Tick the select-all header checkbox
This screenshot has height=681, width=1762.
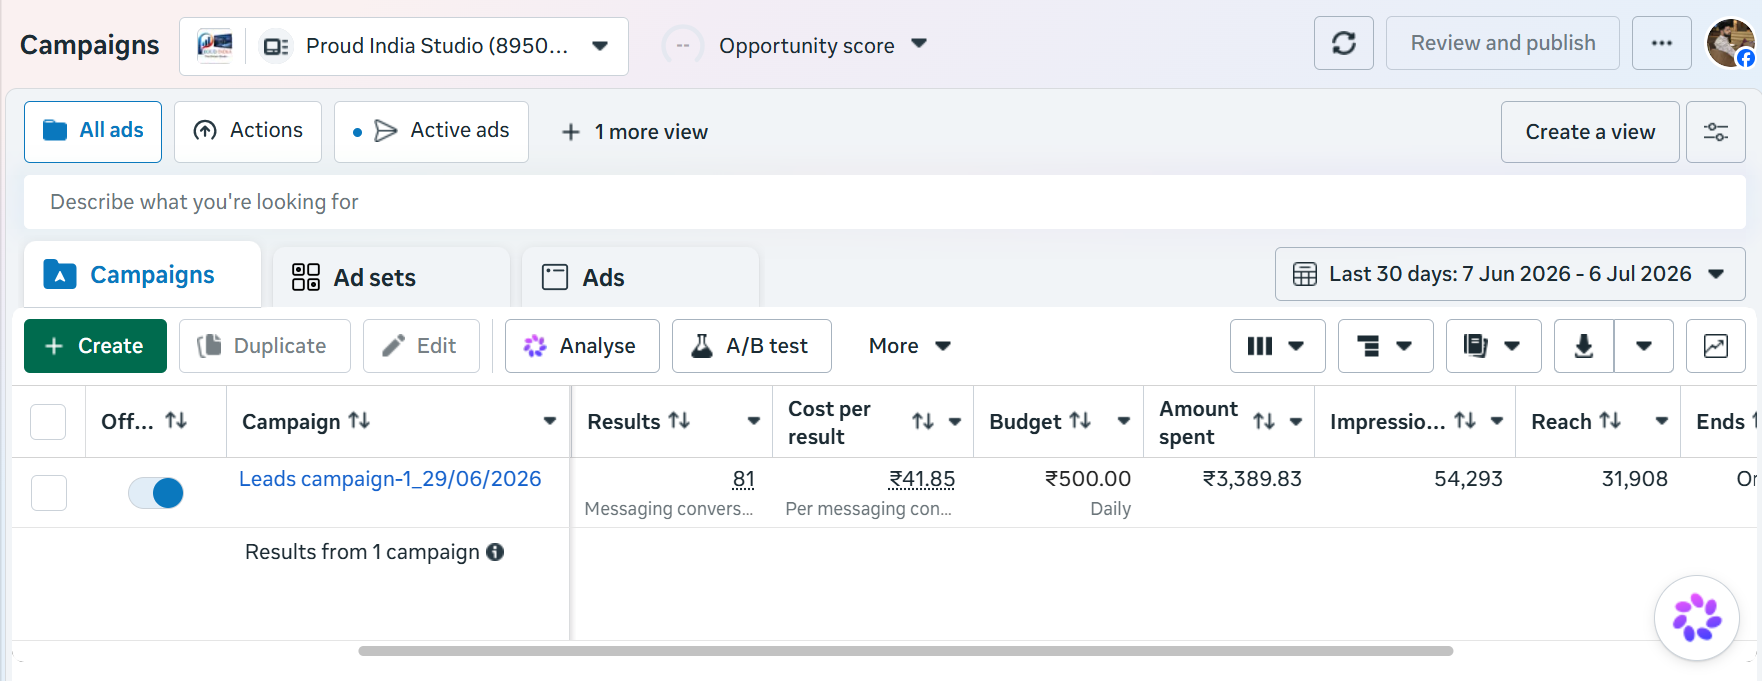click(48, 422)
